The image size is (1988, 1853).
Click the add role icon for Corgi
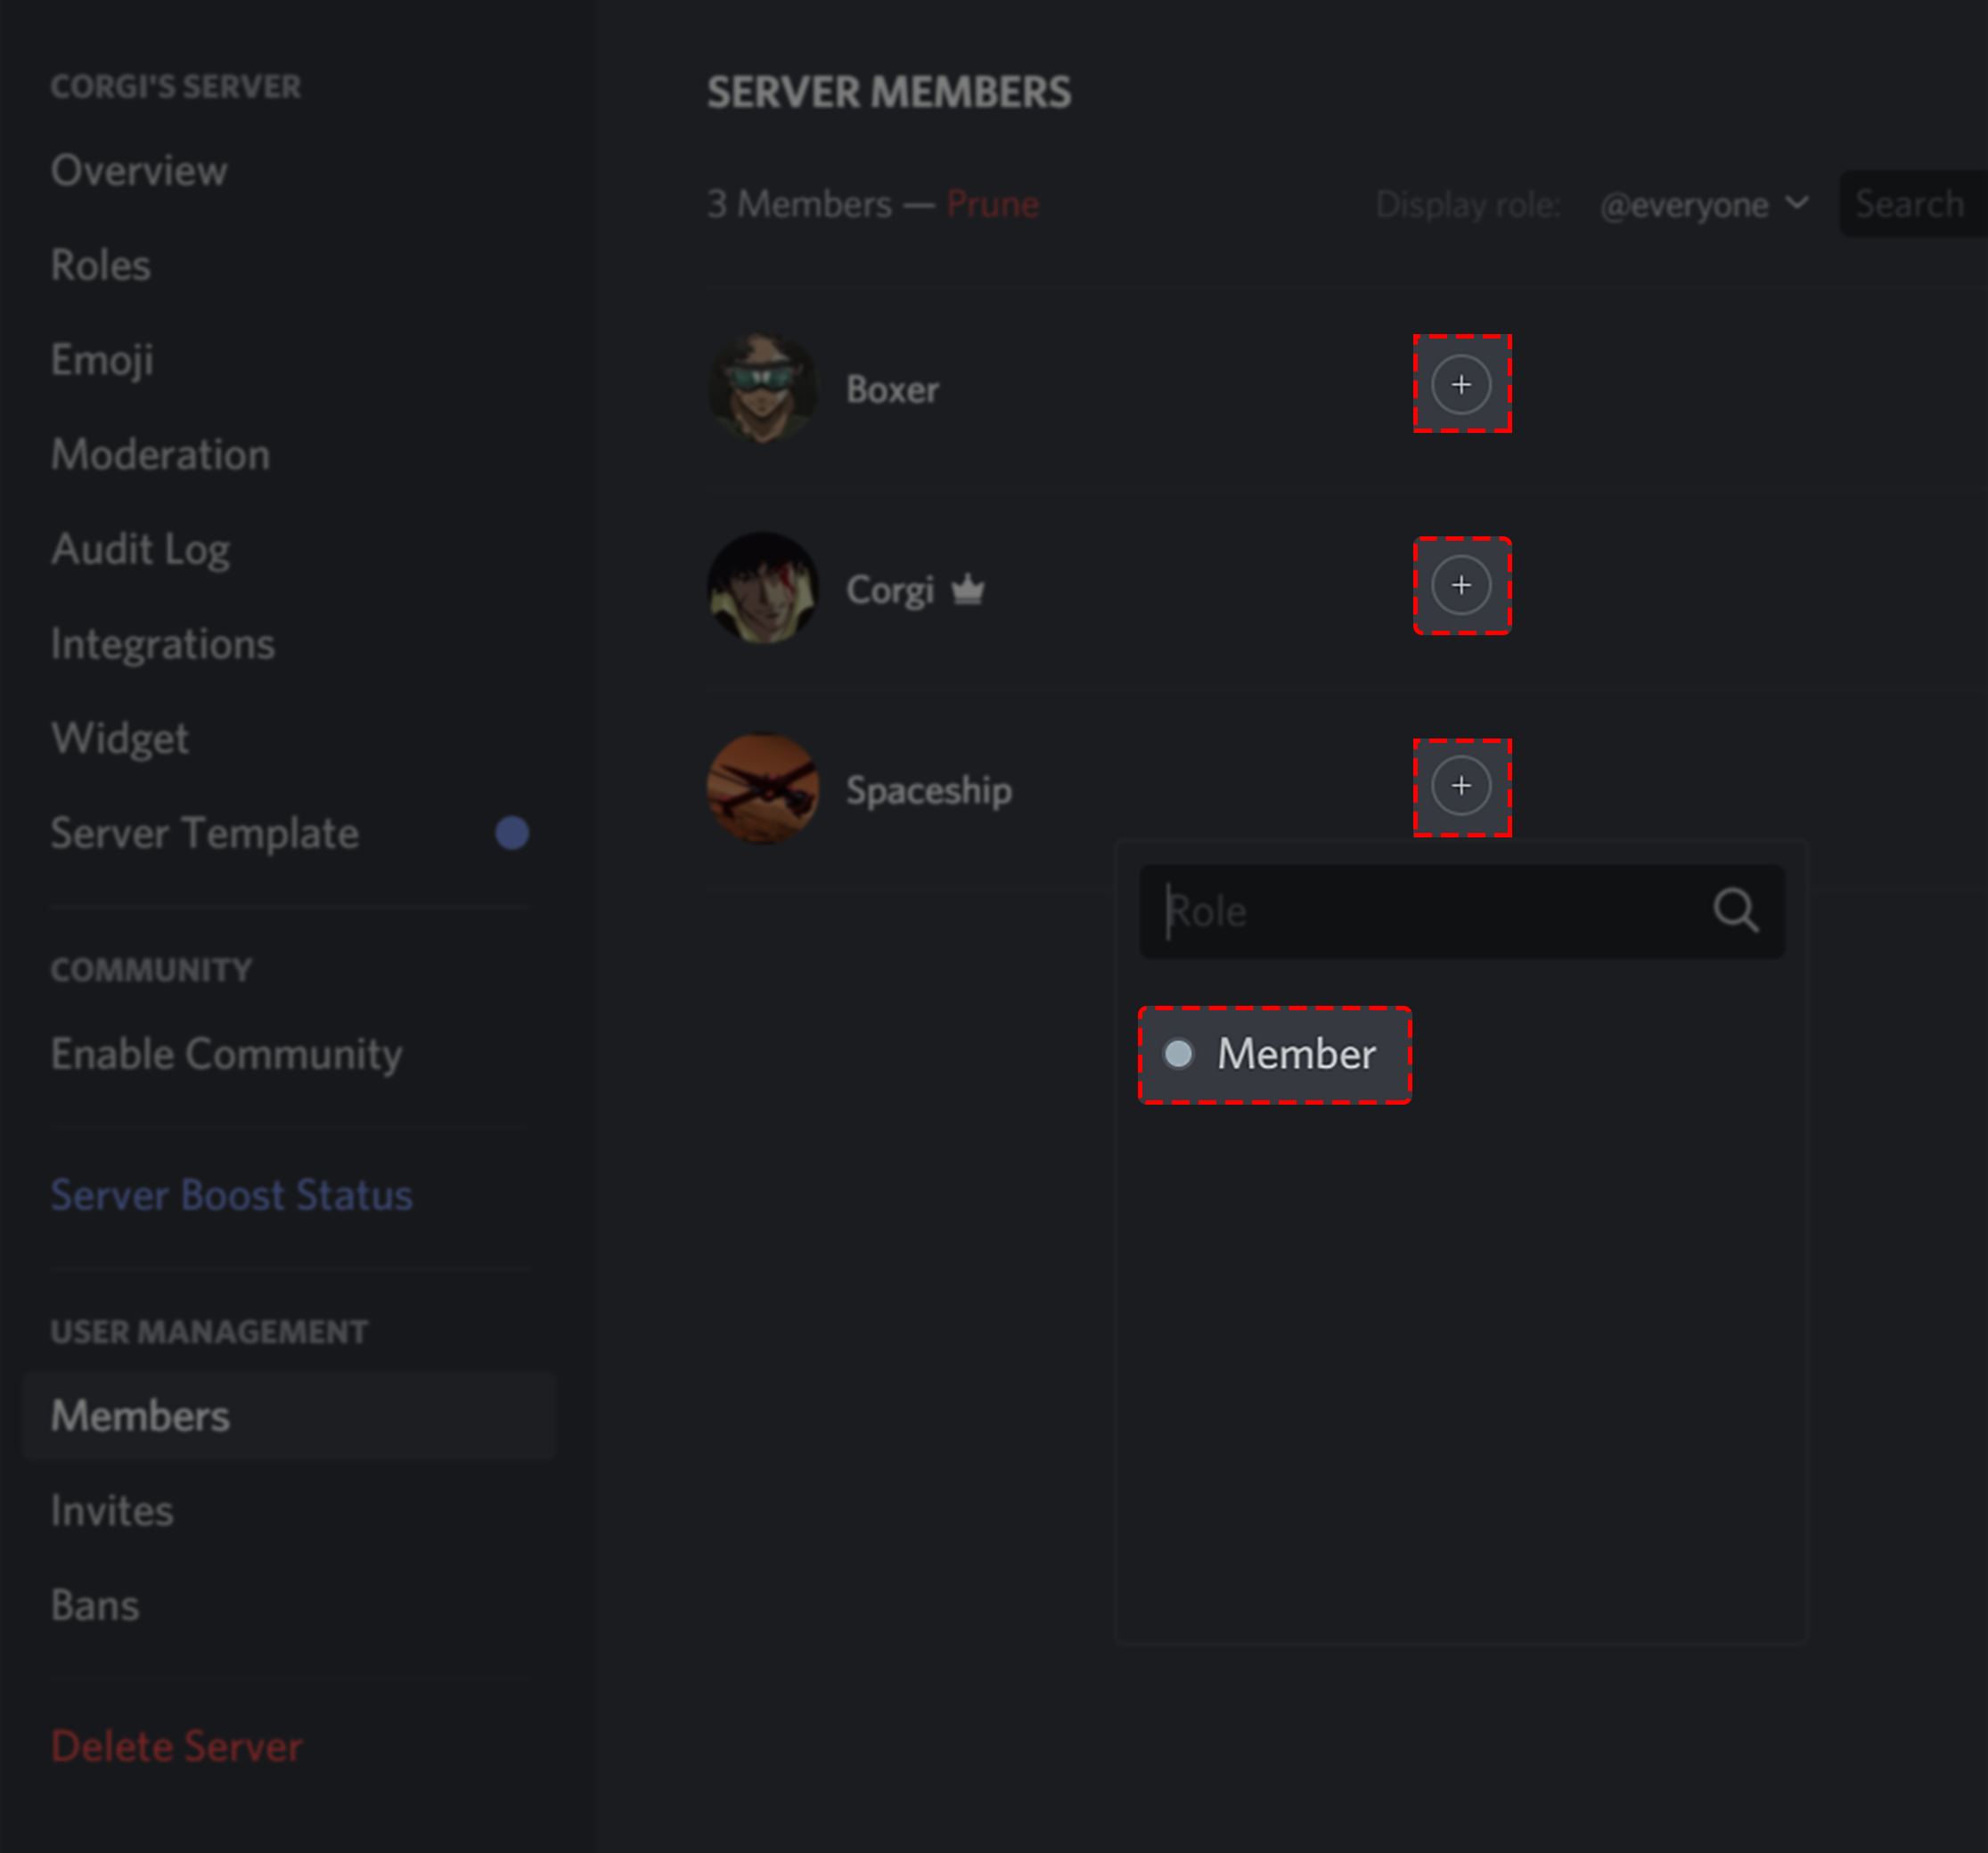[1460, 585]
